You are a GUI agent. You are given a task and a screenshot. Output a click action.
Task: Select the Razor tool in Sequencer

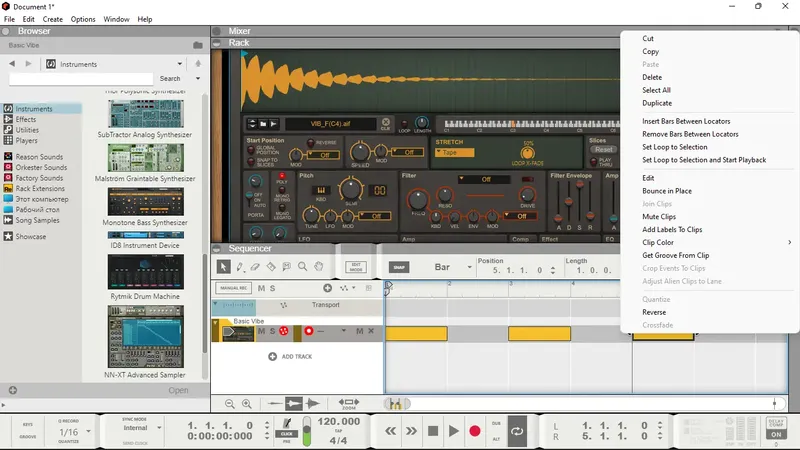(x=271, y=266)
